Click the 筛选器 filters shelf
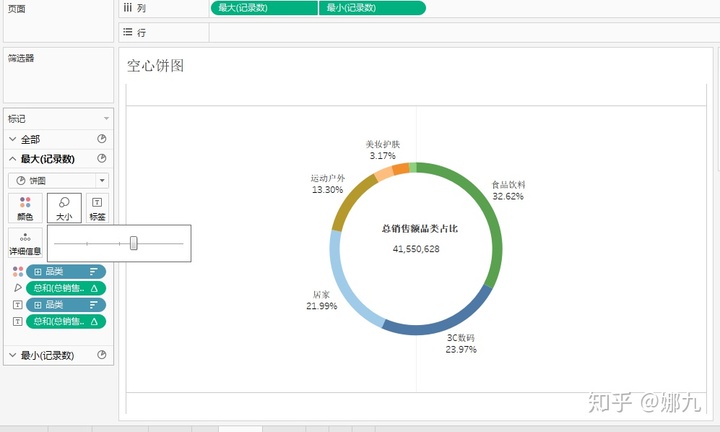 click(x=58, y=75)
